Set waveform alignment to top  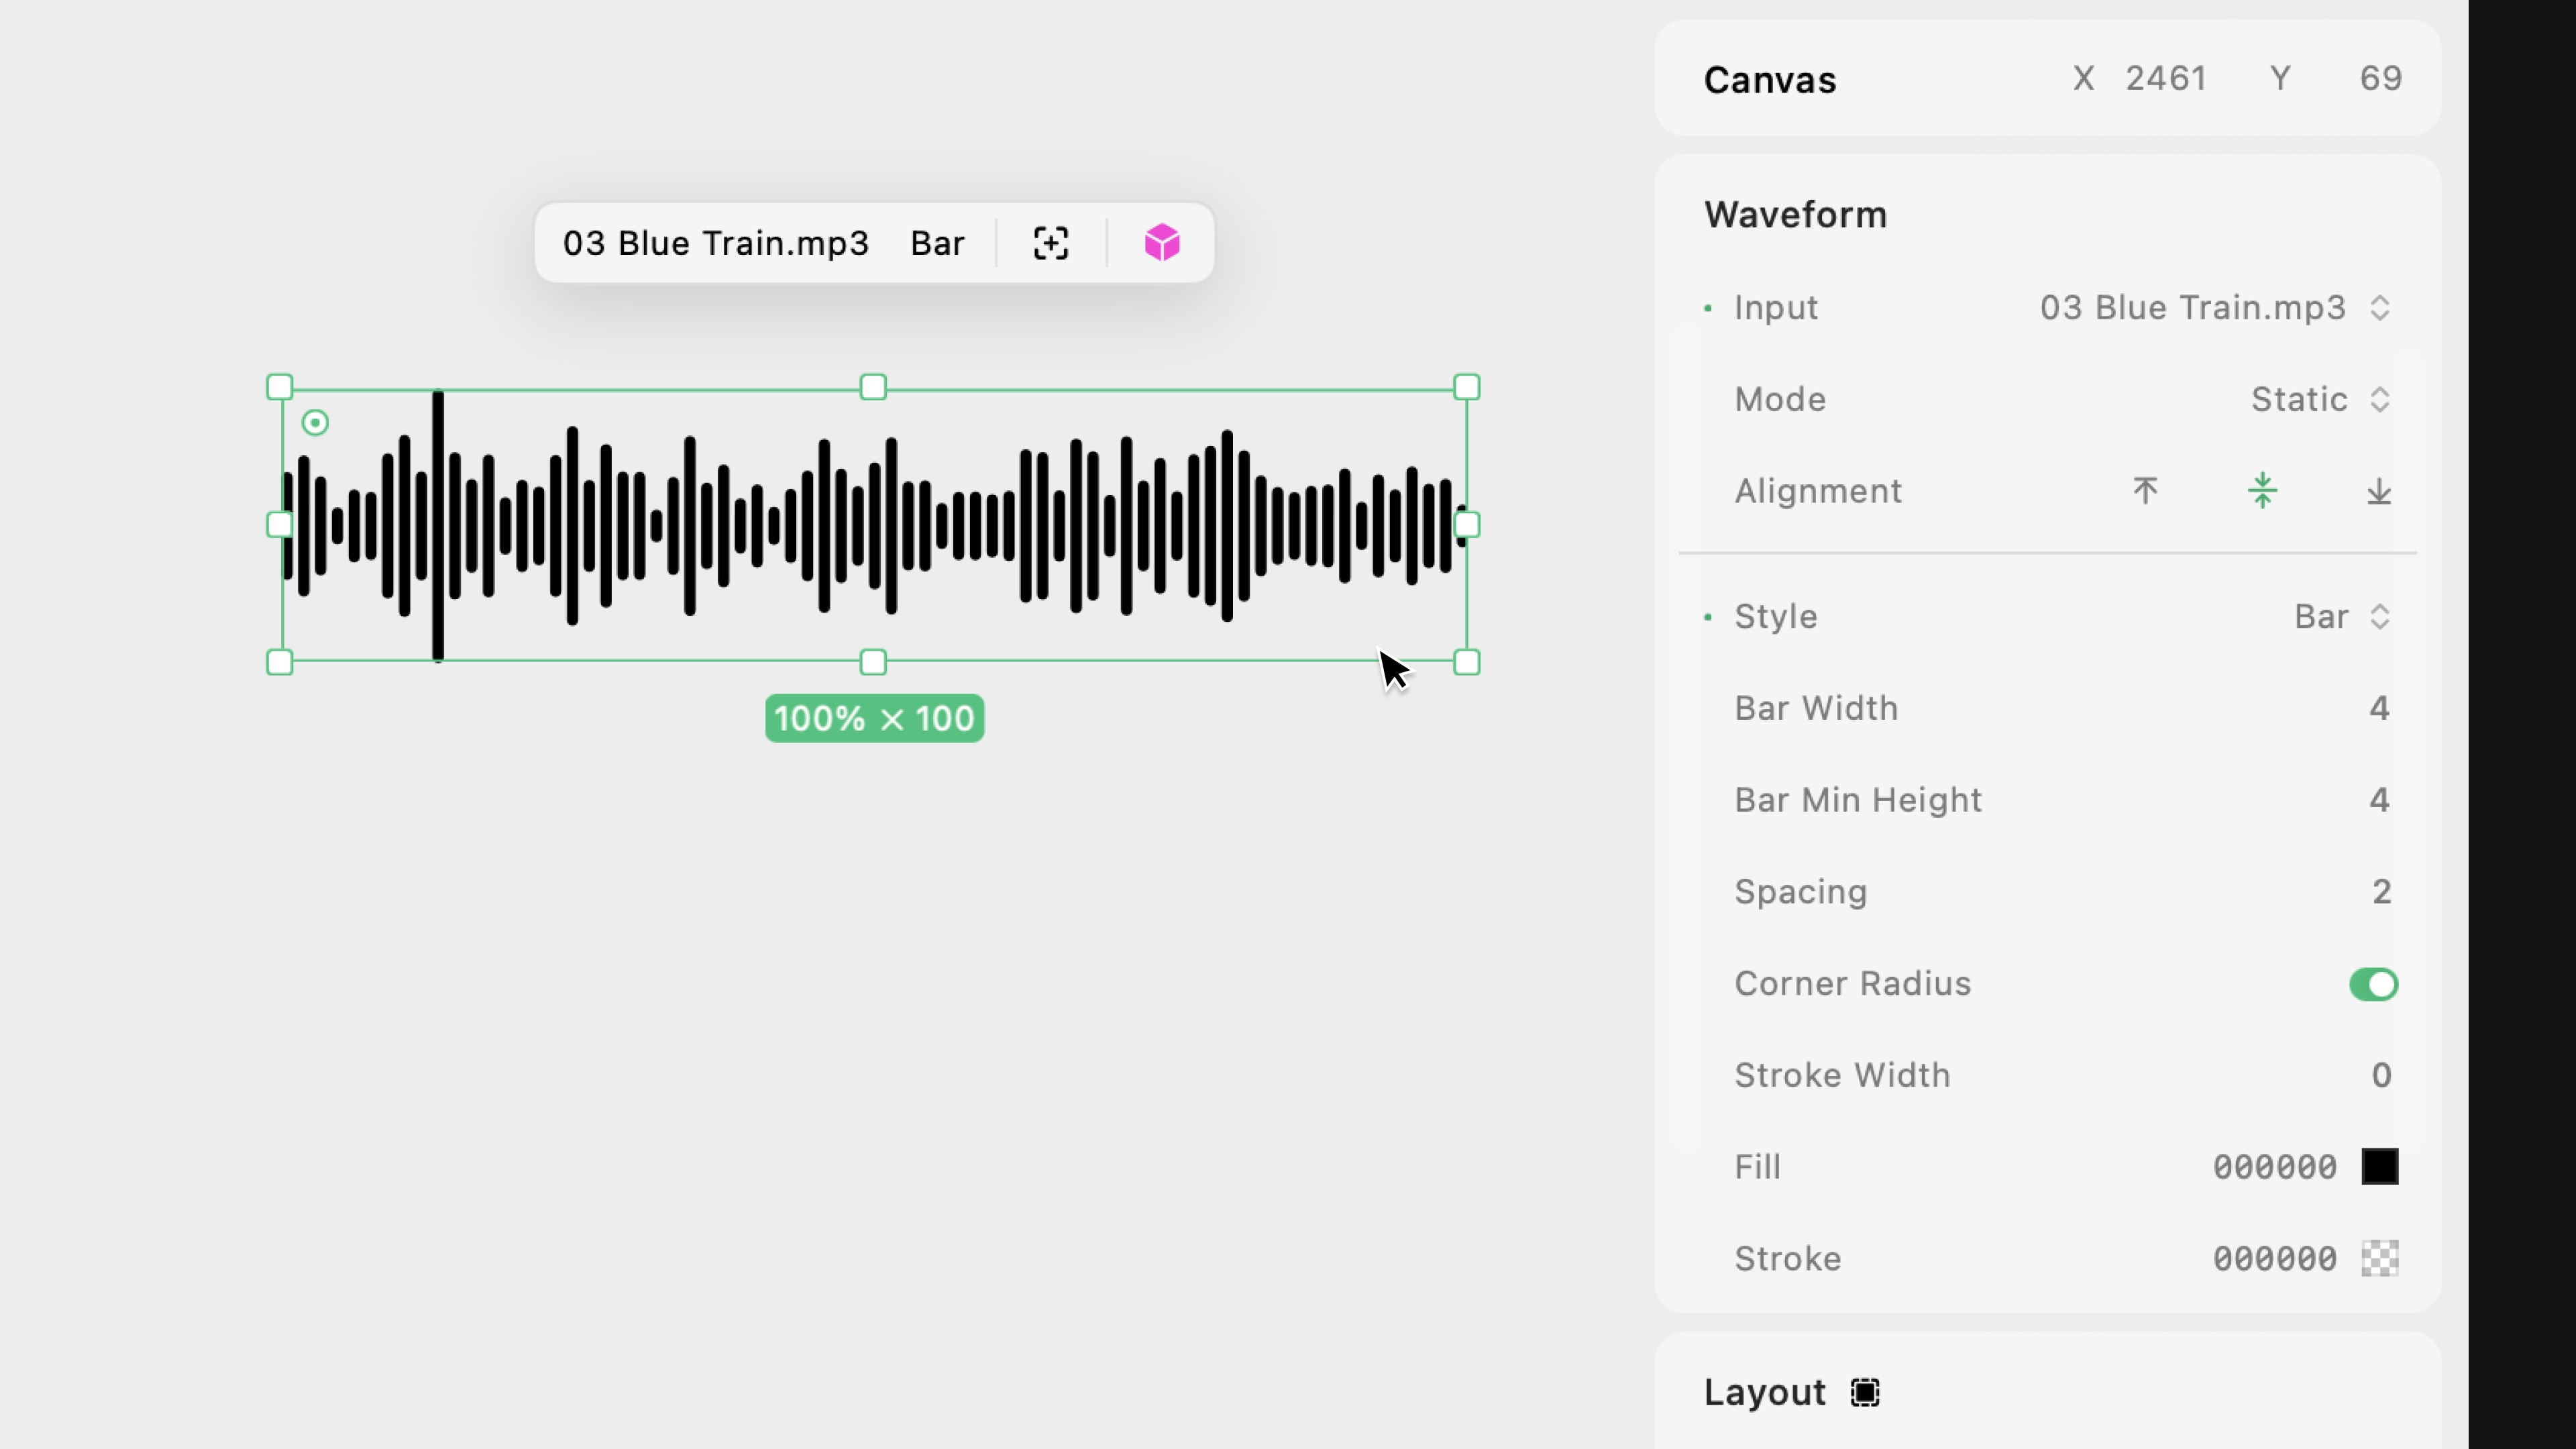2144,491
